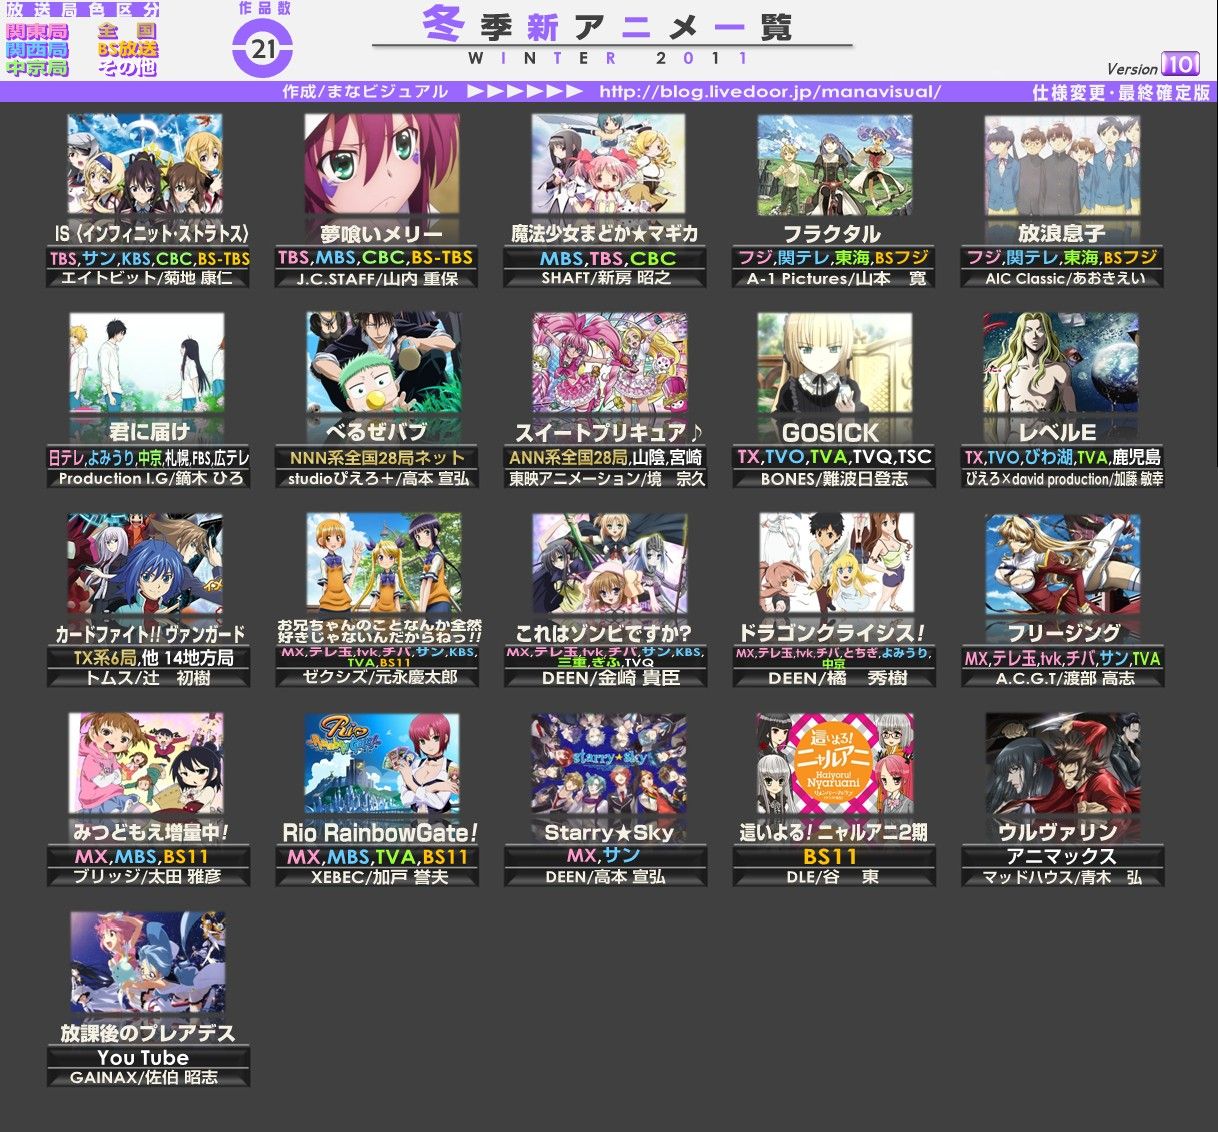Select the 魔法少女まどか★マギカ artwork

click(608, 164)
